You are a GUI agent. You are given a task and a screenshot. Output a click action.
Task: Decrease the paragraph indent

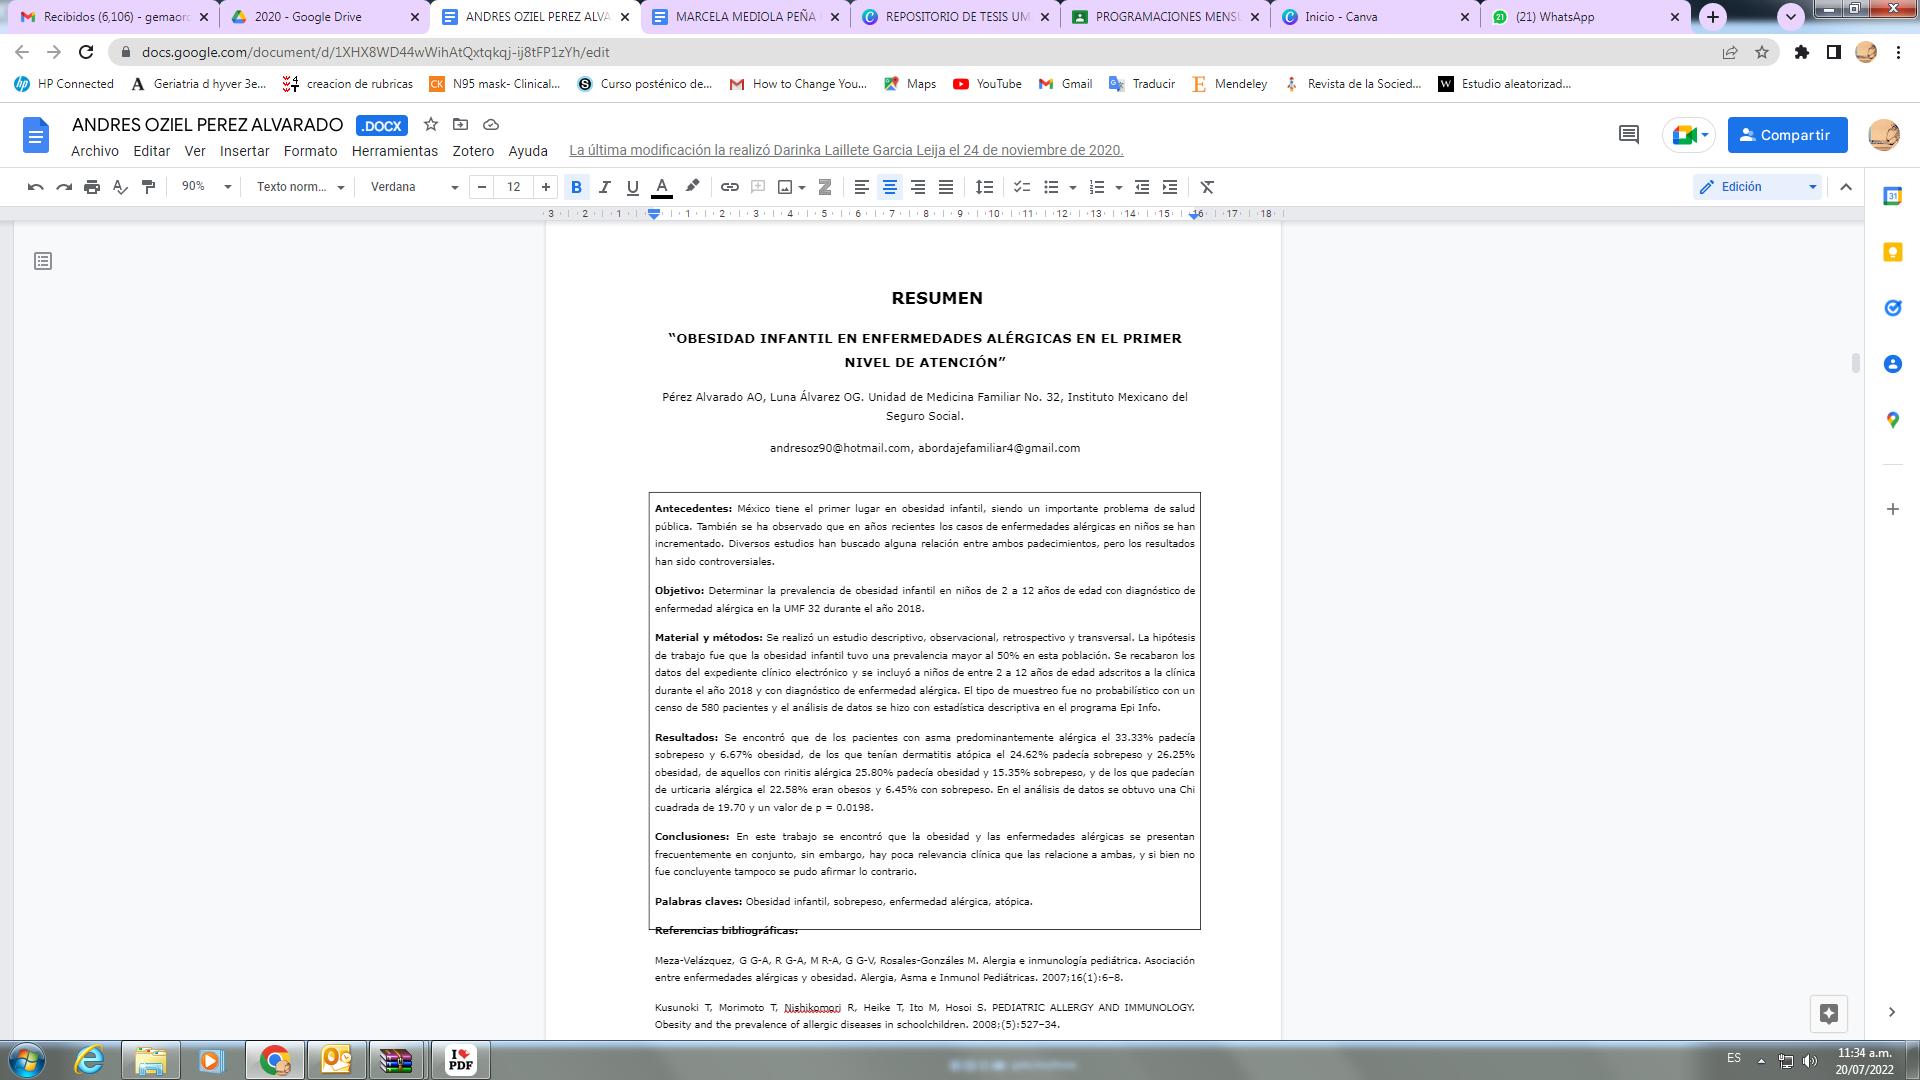pyautogui.click(x=1142, y=187)
